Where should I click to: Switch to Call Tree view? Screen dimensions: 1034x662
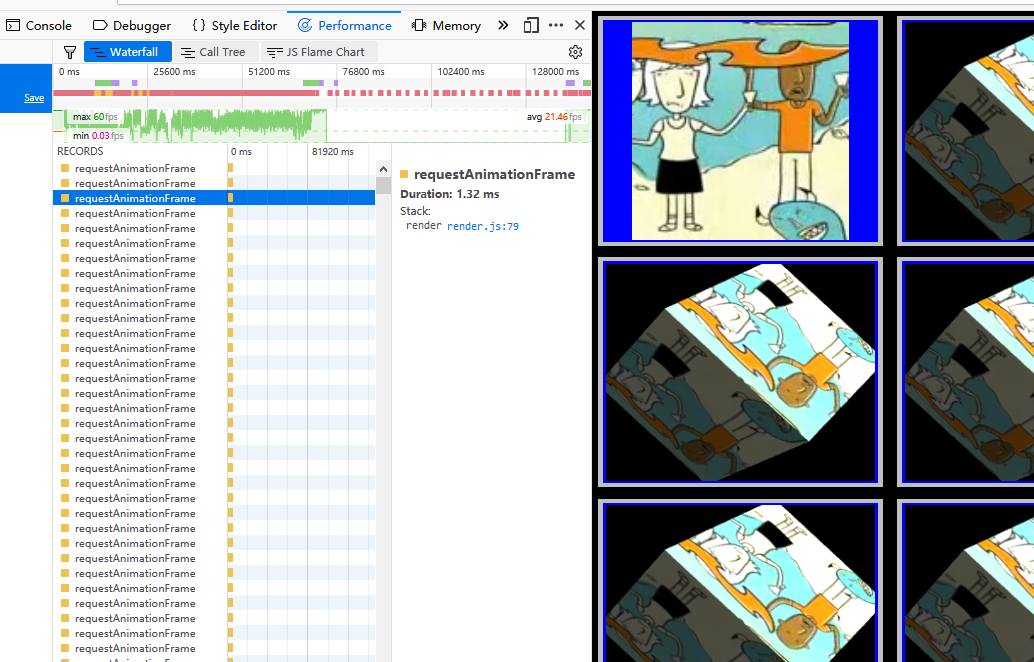[x=214, y=52]
